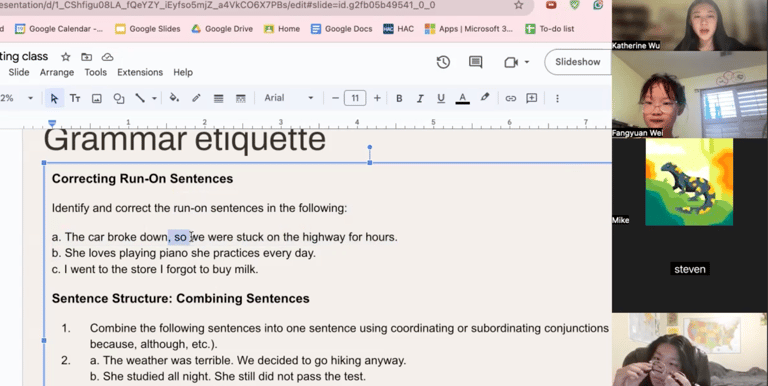Click the font size field showing 11
The width and height of the screenshot is (768, 386).
click(355, 98)
